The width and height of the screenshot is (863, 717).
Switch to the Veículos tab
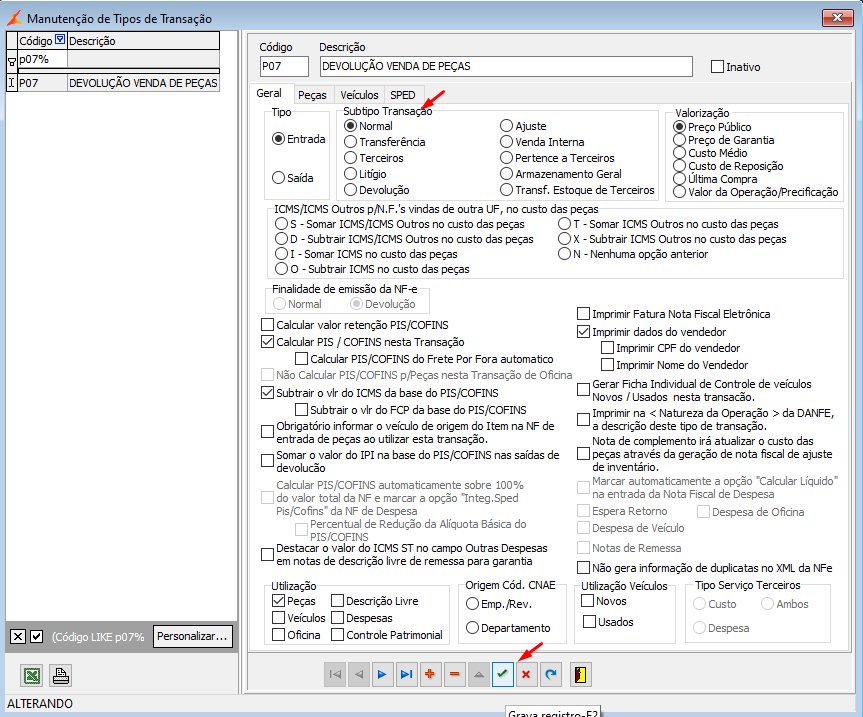coord(359,95)
